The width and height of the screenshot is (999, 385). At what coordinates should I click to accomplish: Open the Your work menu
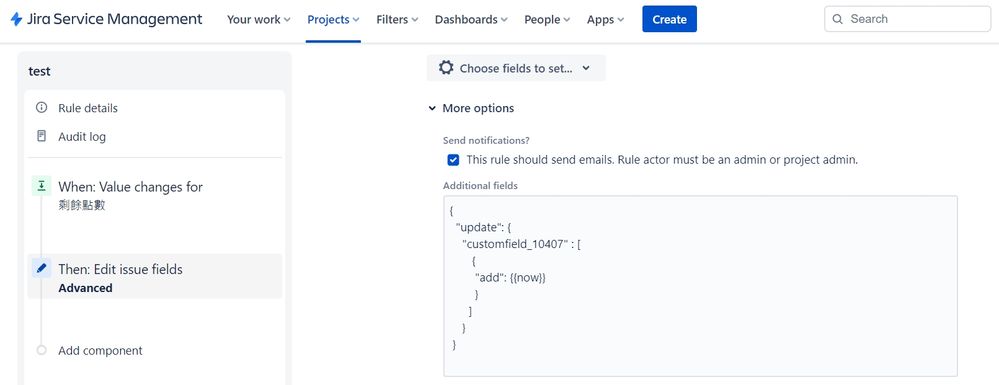[259, 20]
